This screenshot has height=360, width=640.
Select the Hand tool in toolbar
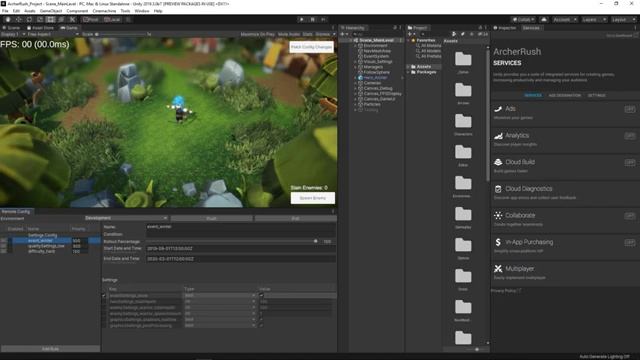(x=8, y=20)
